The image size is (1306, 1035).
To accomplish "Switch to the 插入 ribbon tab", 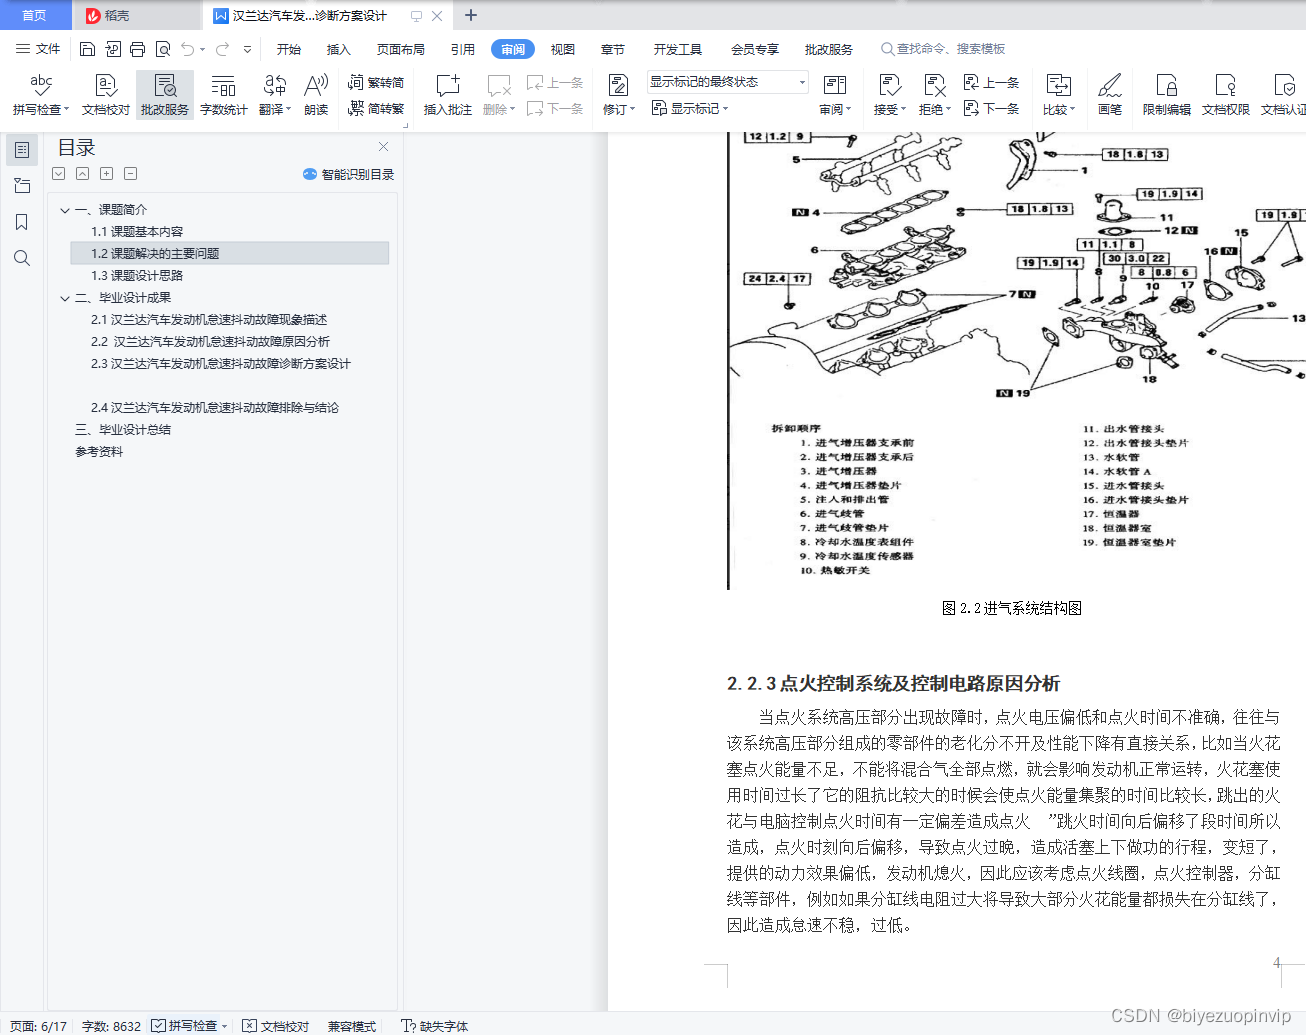I will [x=339, y=49].
